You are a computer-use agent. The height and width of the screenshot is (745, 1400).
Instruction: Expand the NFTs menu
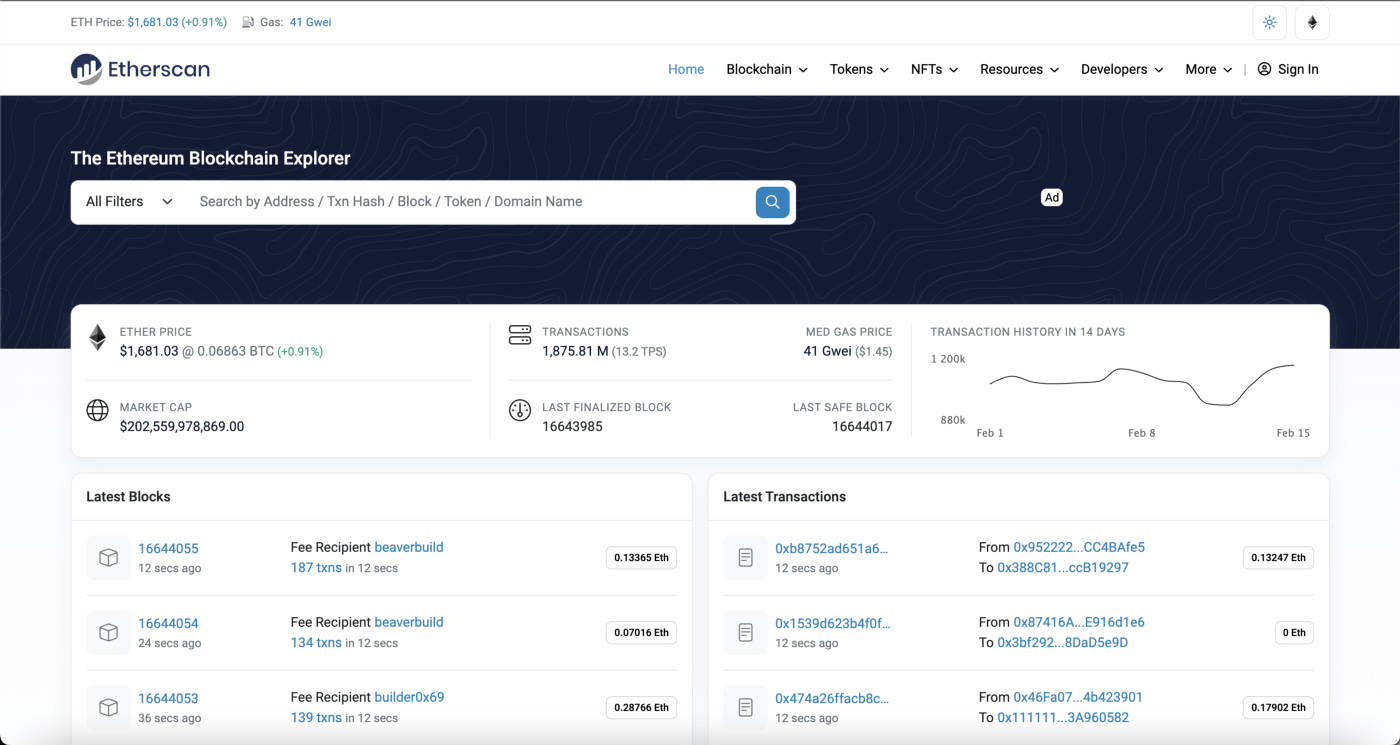pyautogui.click(x=934, y=69)
